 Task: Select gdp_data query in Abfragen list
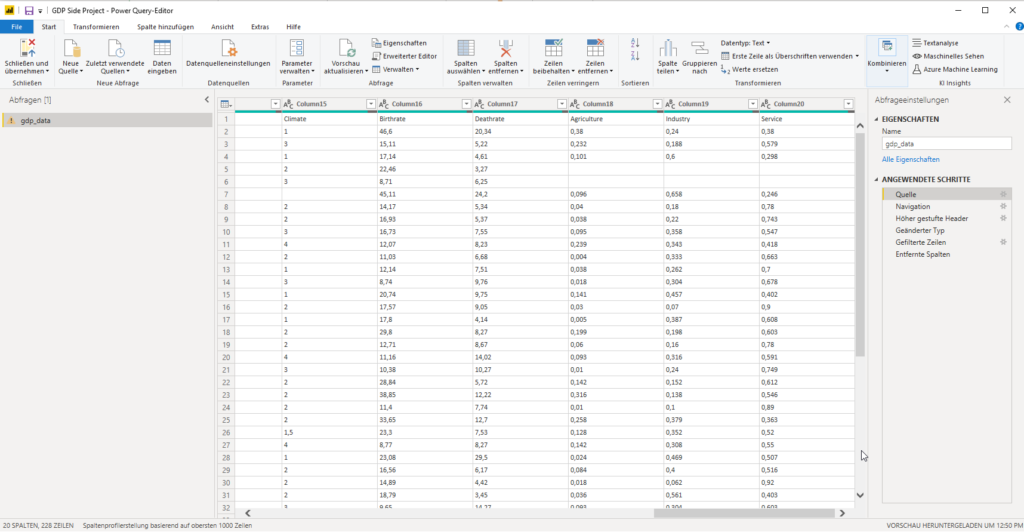tap(106, 121)
